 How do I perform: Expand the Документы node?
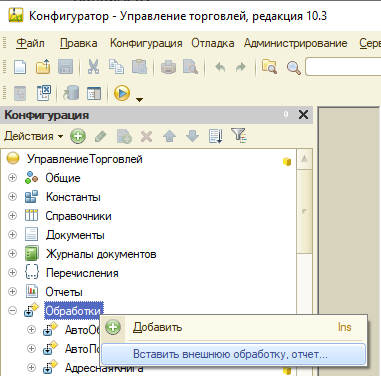[12, 235]
